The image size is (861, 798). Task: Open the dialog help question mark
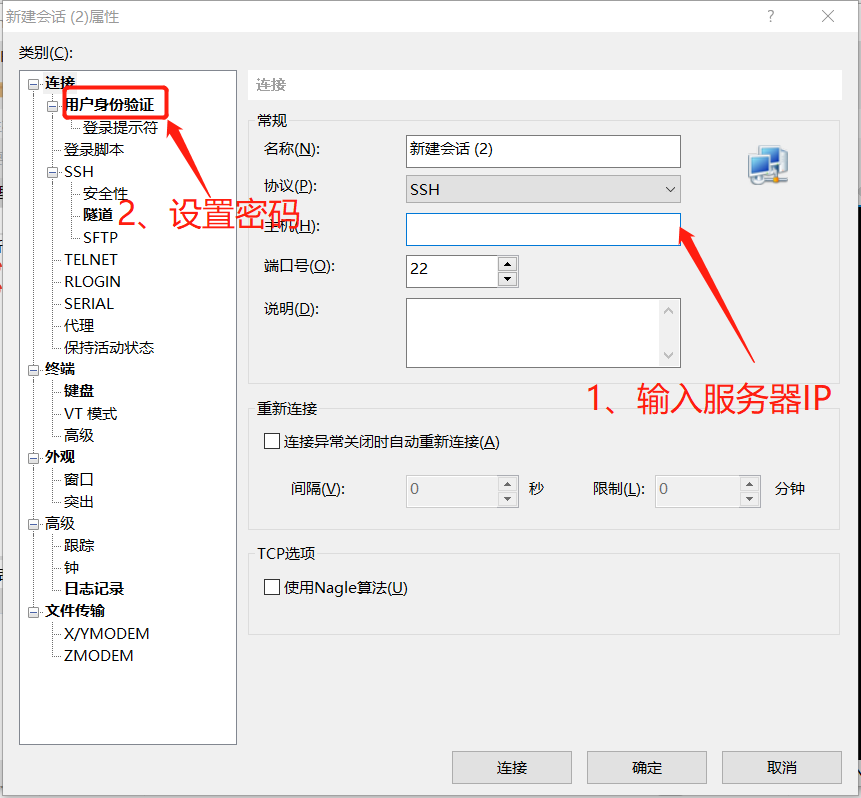[x=771, y=16]
